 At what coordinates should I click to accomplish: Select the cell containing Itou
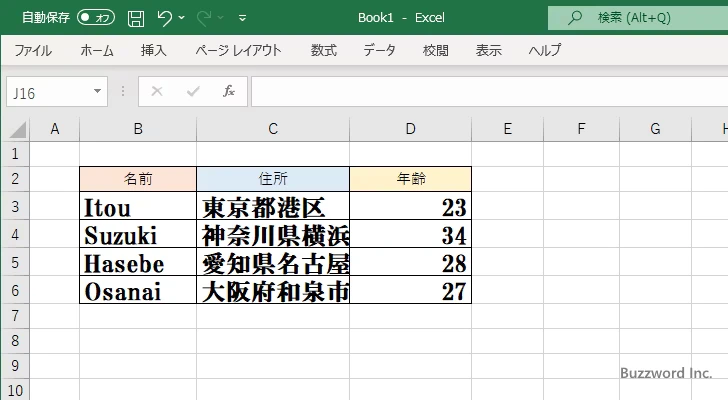138,206
